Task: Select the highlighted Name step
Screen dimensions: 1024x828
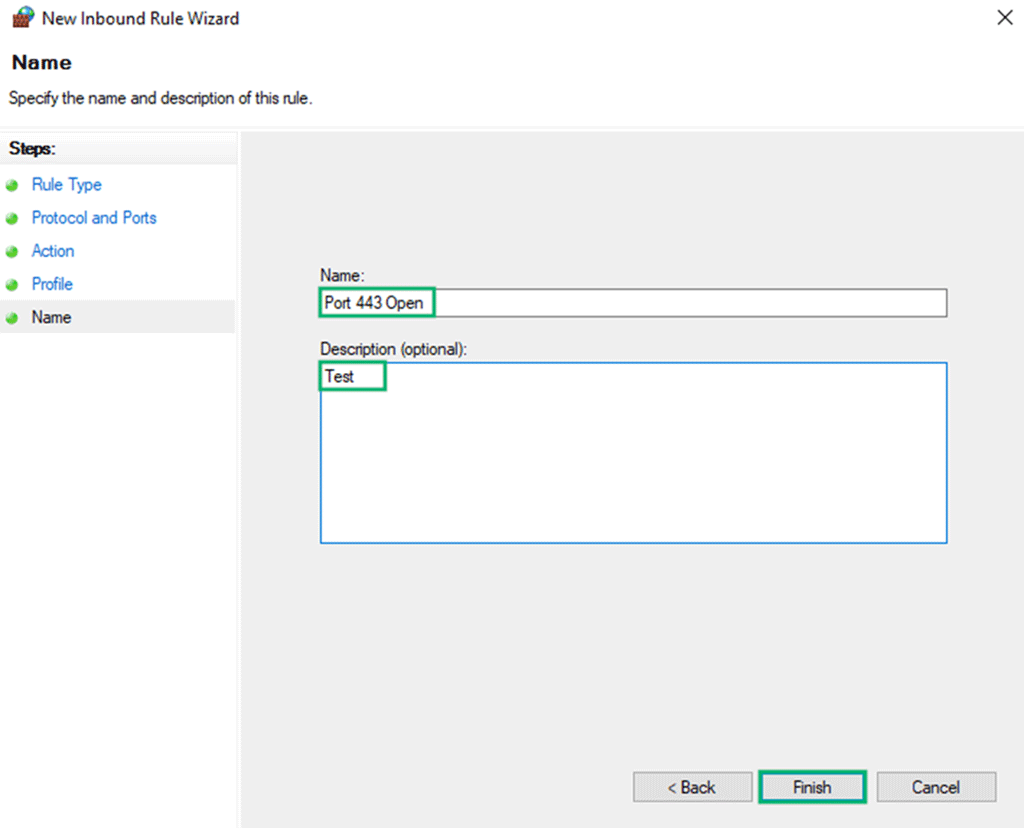Action: [51, 317]
